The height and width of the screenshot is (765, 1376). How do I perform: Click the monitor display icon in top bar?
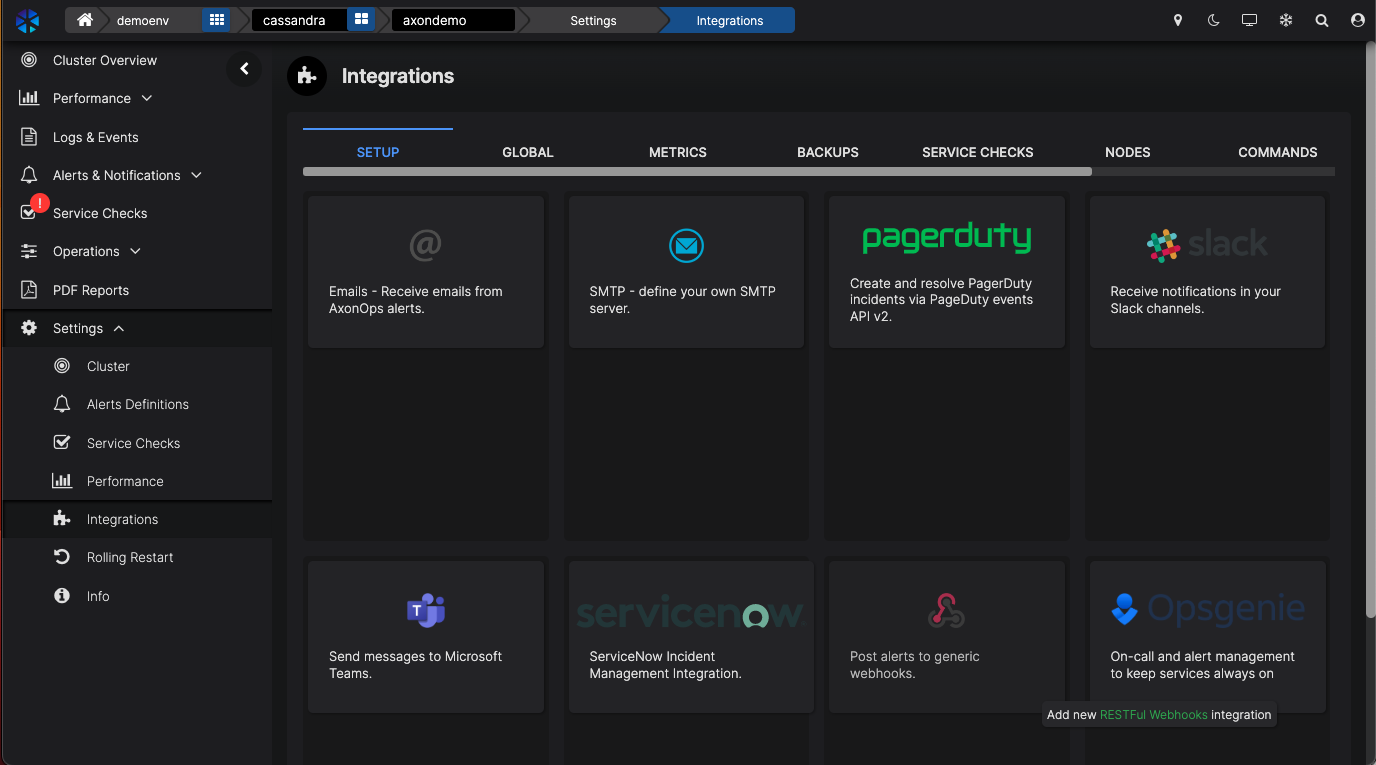click(1249, 20)
